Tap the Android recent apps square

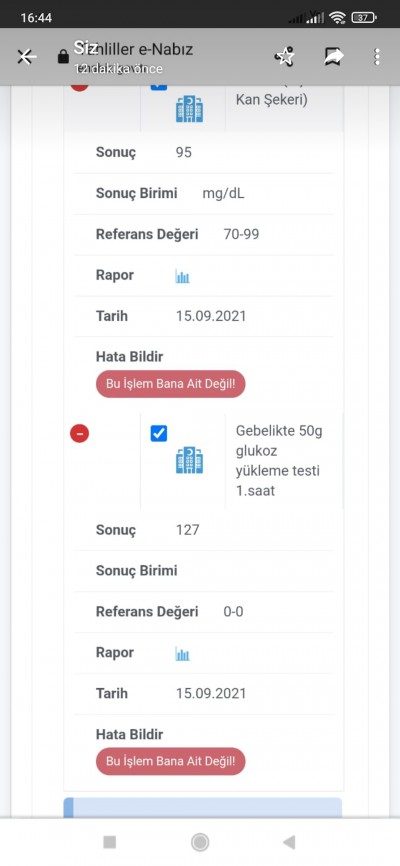click(110, 842)
